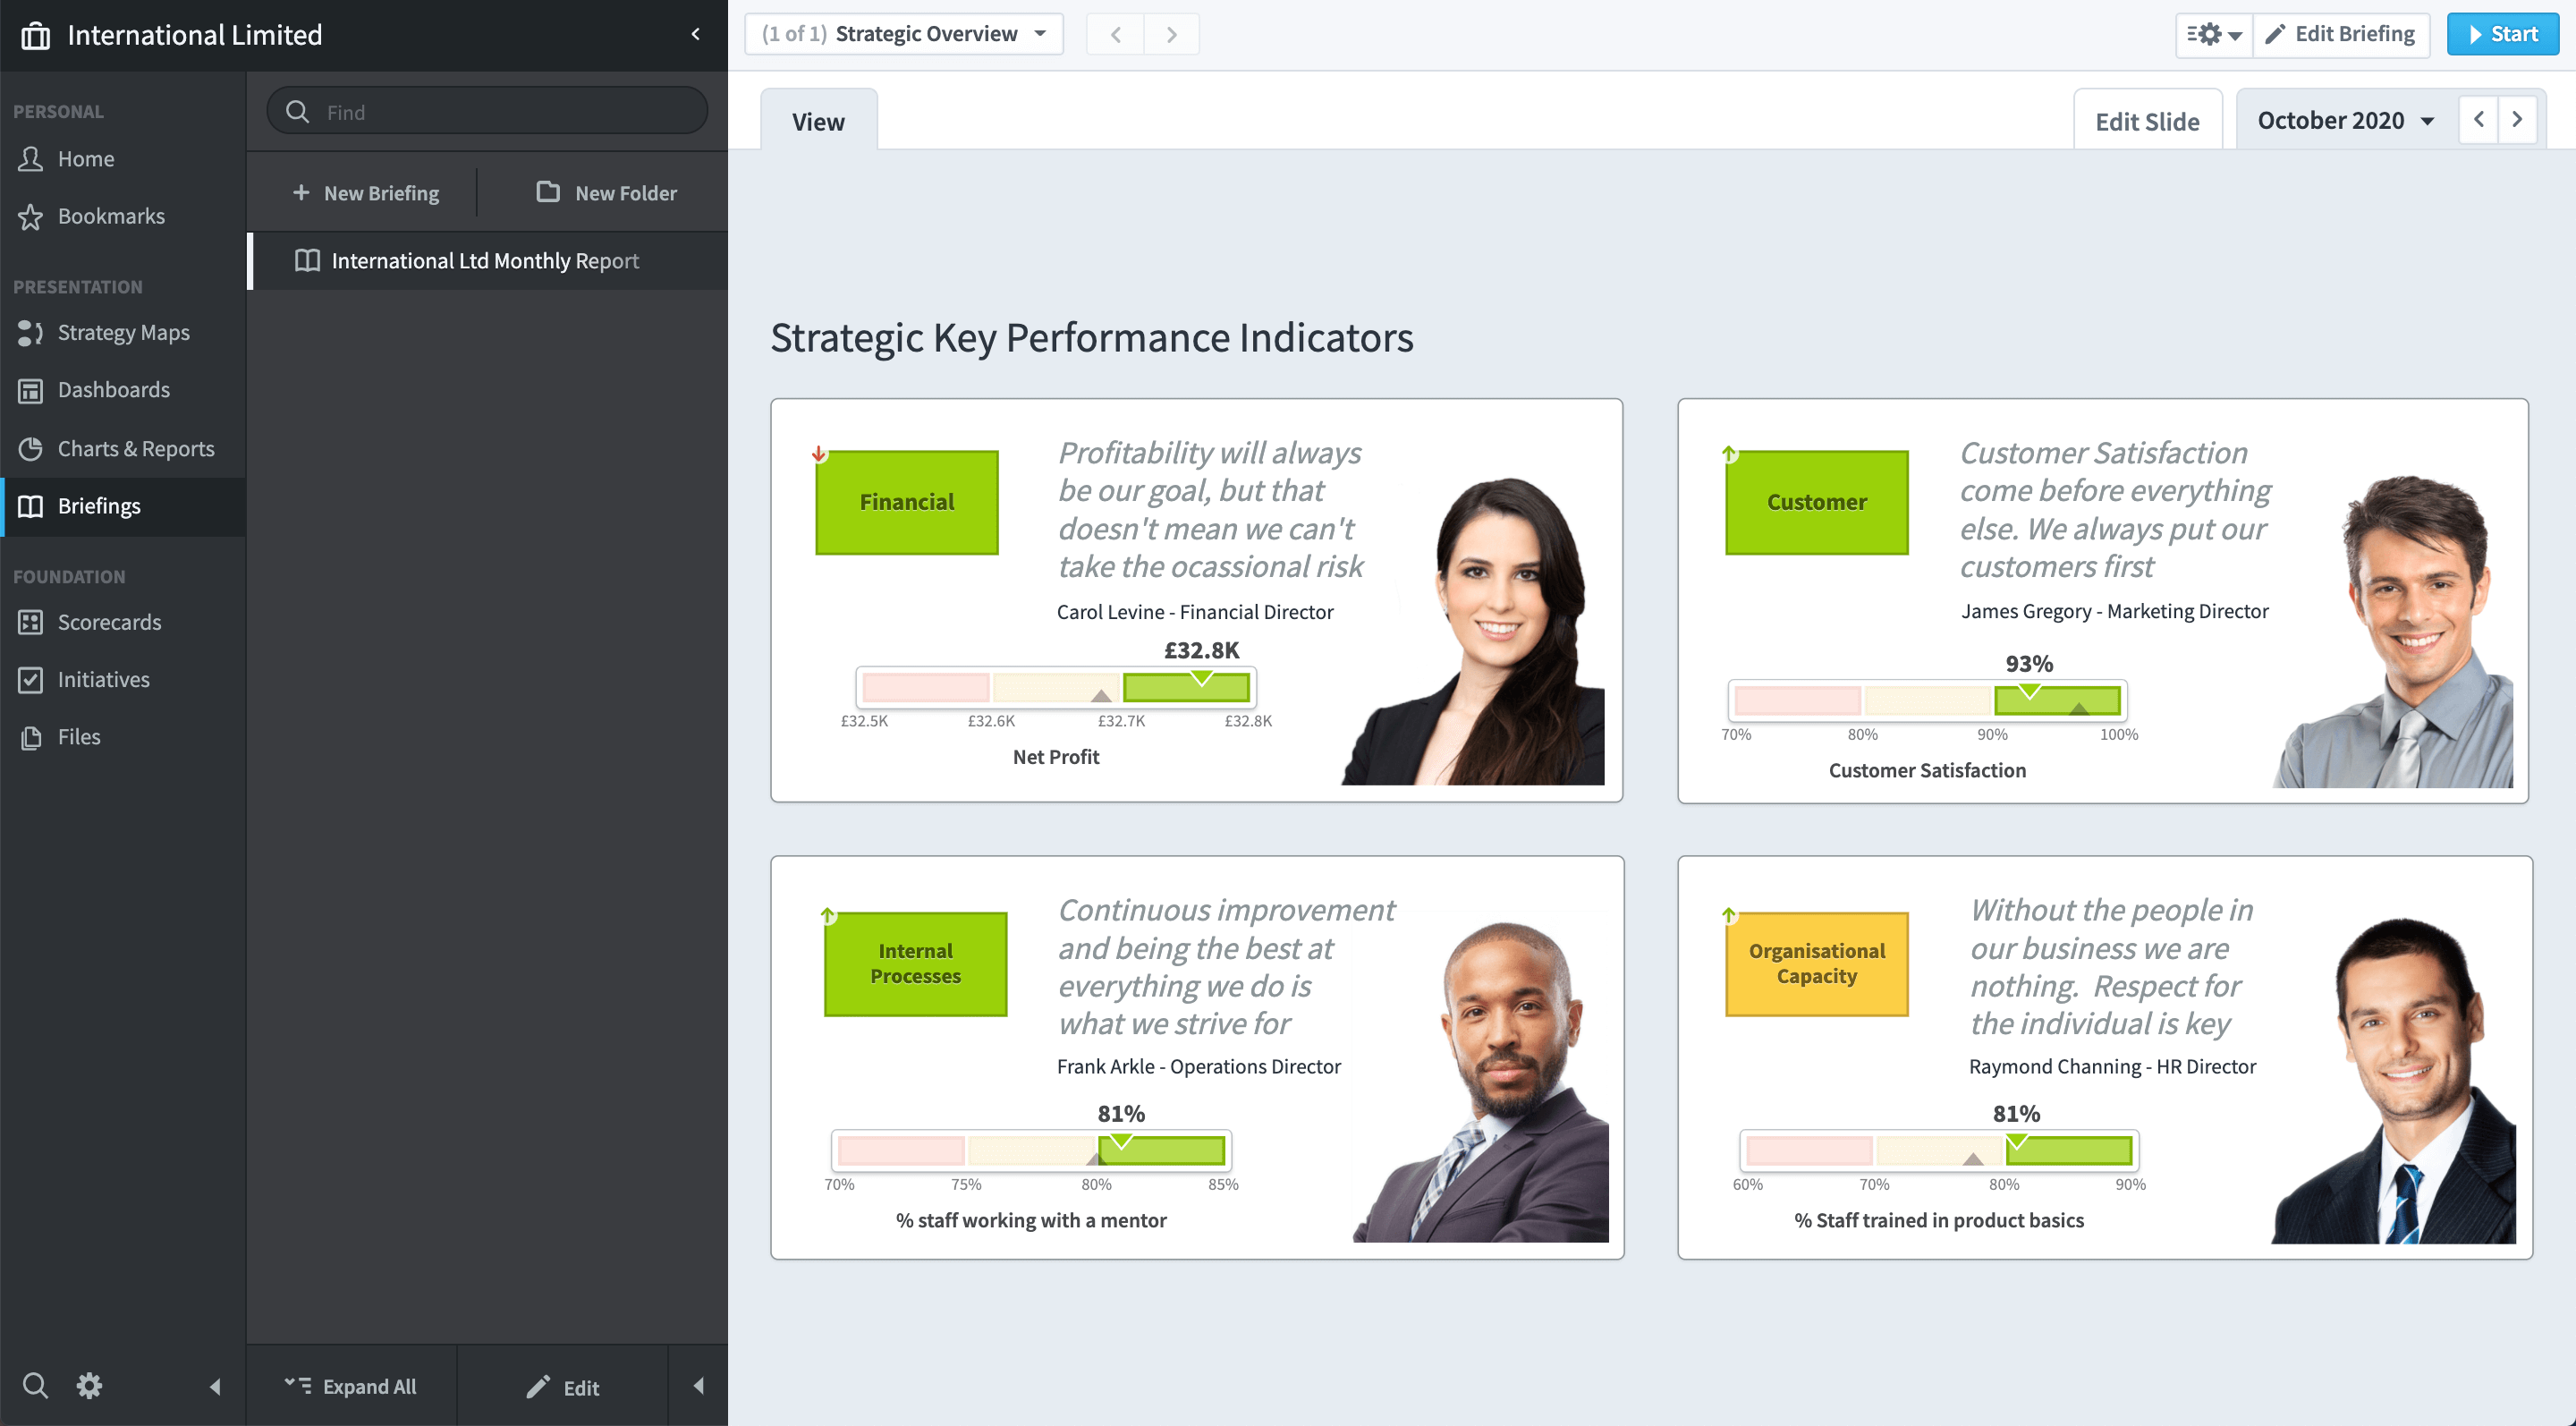Click the up trend arrow on Organisational Capacity
2576x1426 pixels.
(1729, 914)
